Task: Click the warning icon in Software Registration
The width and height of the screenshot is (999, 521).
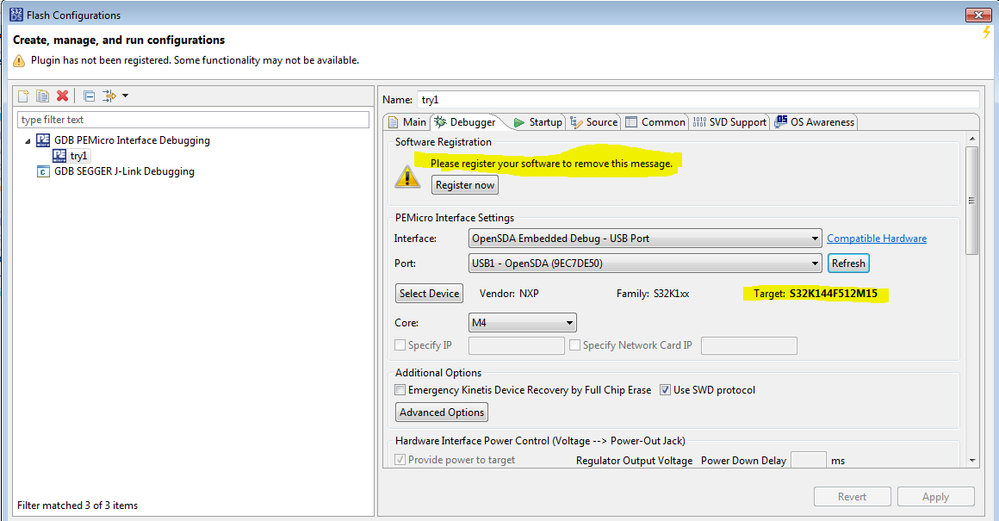Action: tap(407, 176)
